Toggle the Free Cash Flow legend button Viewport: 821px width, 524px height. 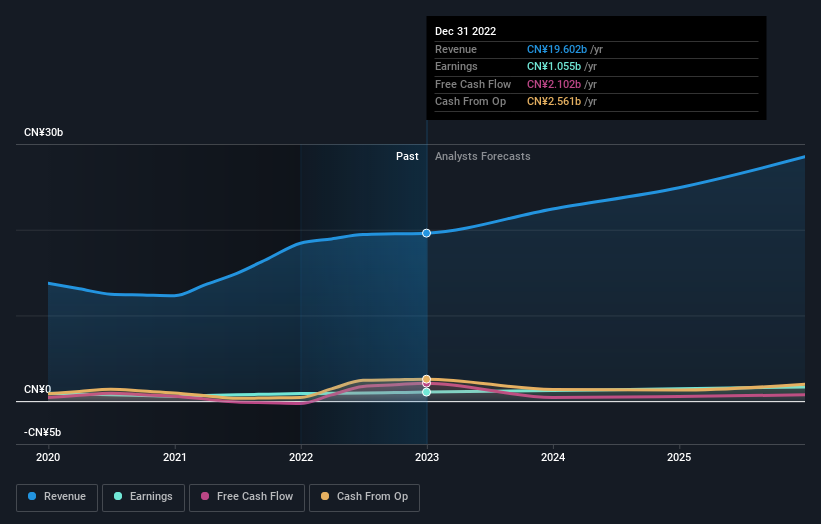(x=247, y=497)
